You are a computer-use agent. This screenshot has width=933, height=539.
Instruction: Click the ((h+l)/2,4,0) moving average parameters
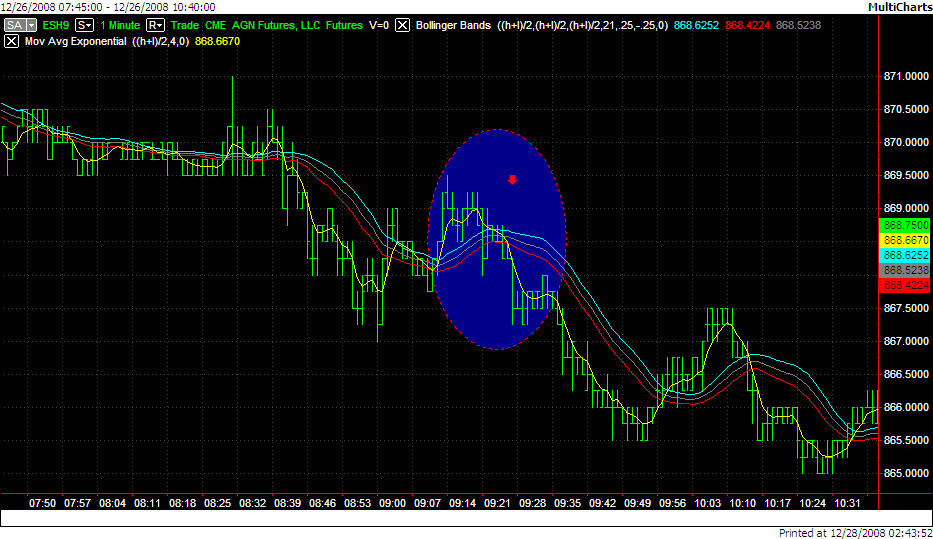pos(161,42)
